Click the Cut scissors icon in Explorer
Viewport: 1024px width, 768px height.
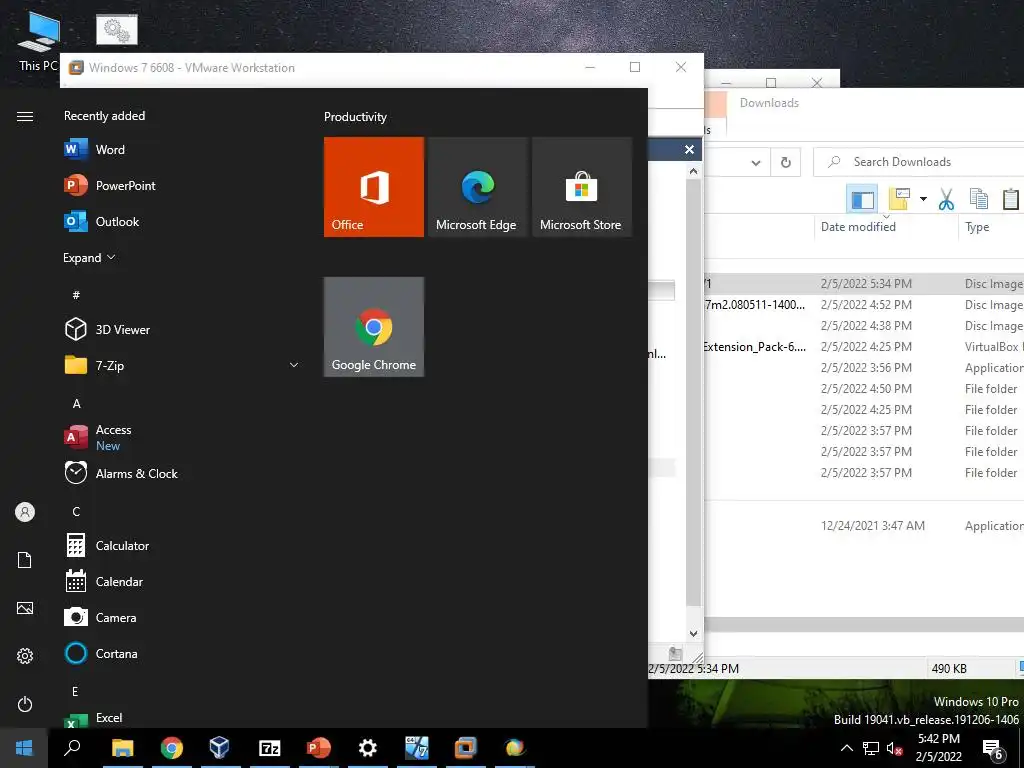click(x=946, y=199)
